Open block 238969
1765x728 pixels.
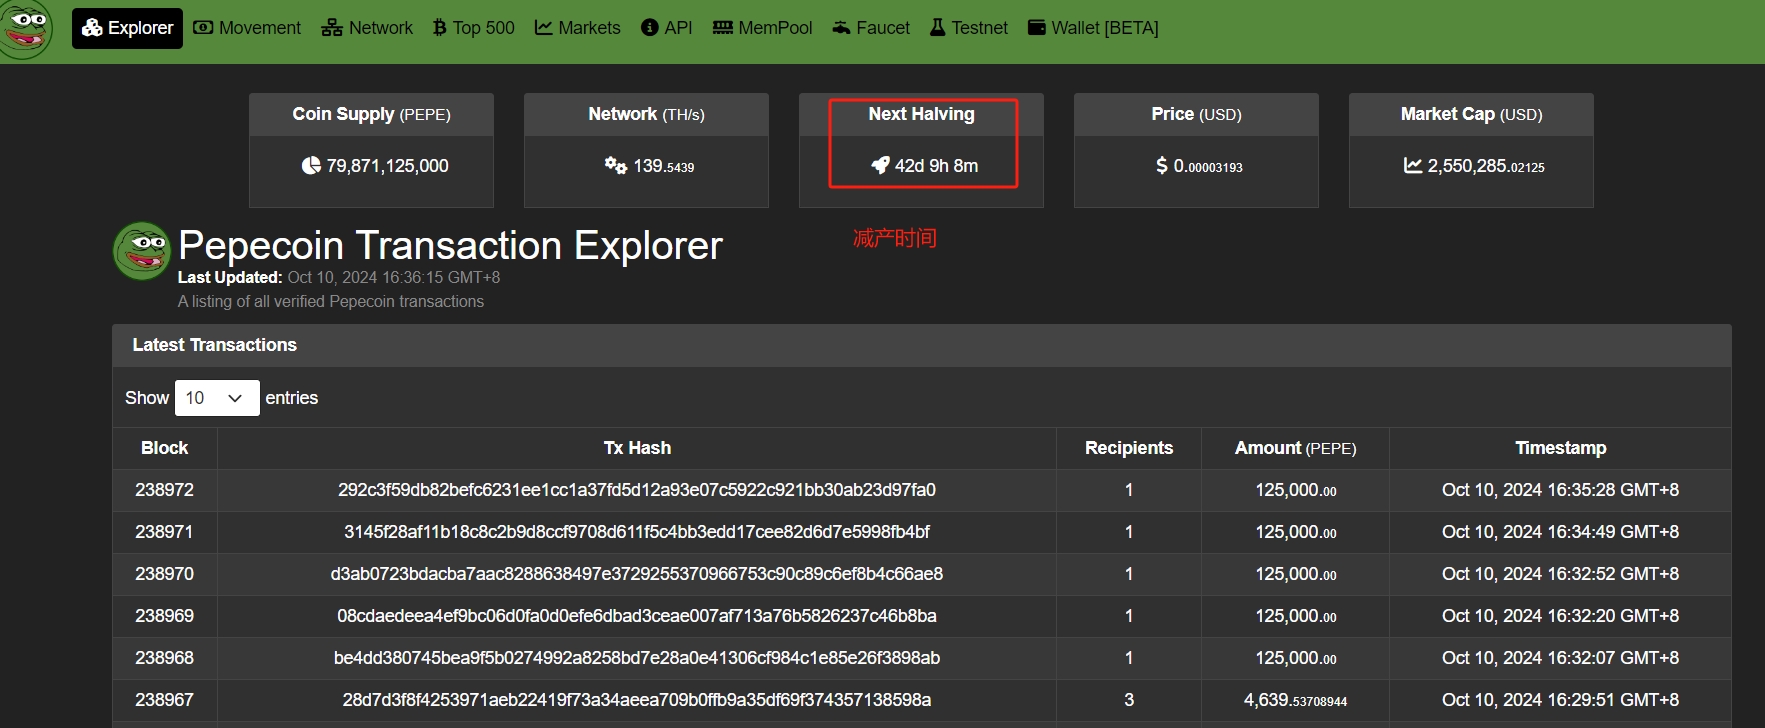(165, 616)
